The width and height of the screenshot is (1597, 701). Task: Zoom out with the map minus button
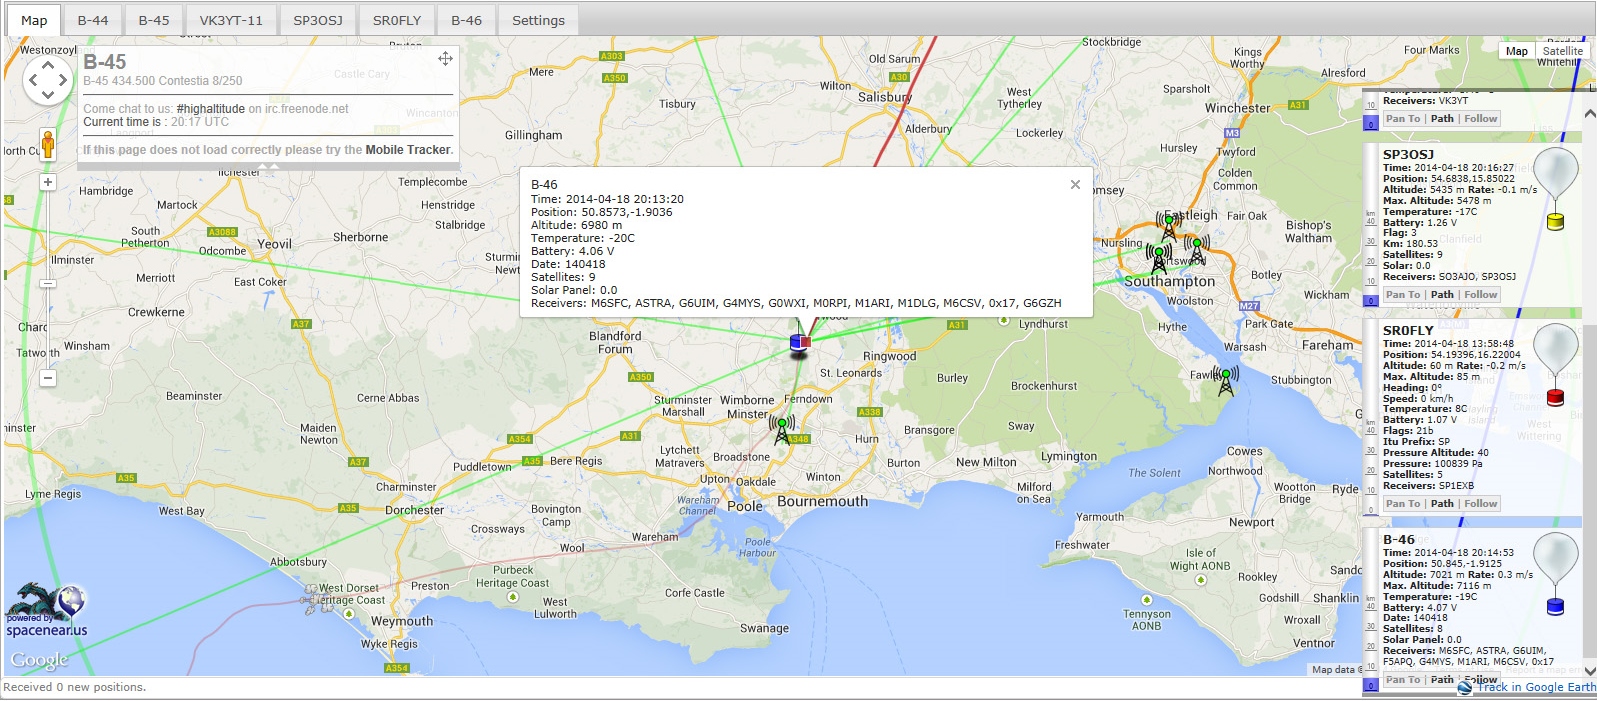[x=48, y=378]
